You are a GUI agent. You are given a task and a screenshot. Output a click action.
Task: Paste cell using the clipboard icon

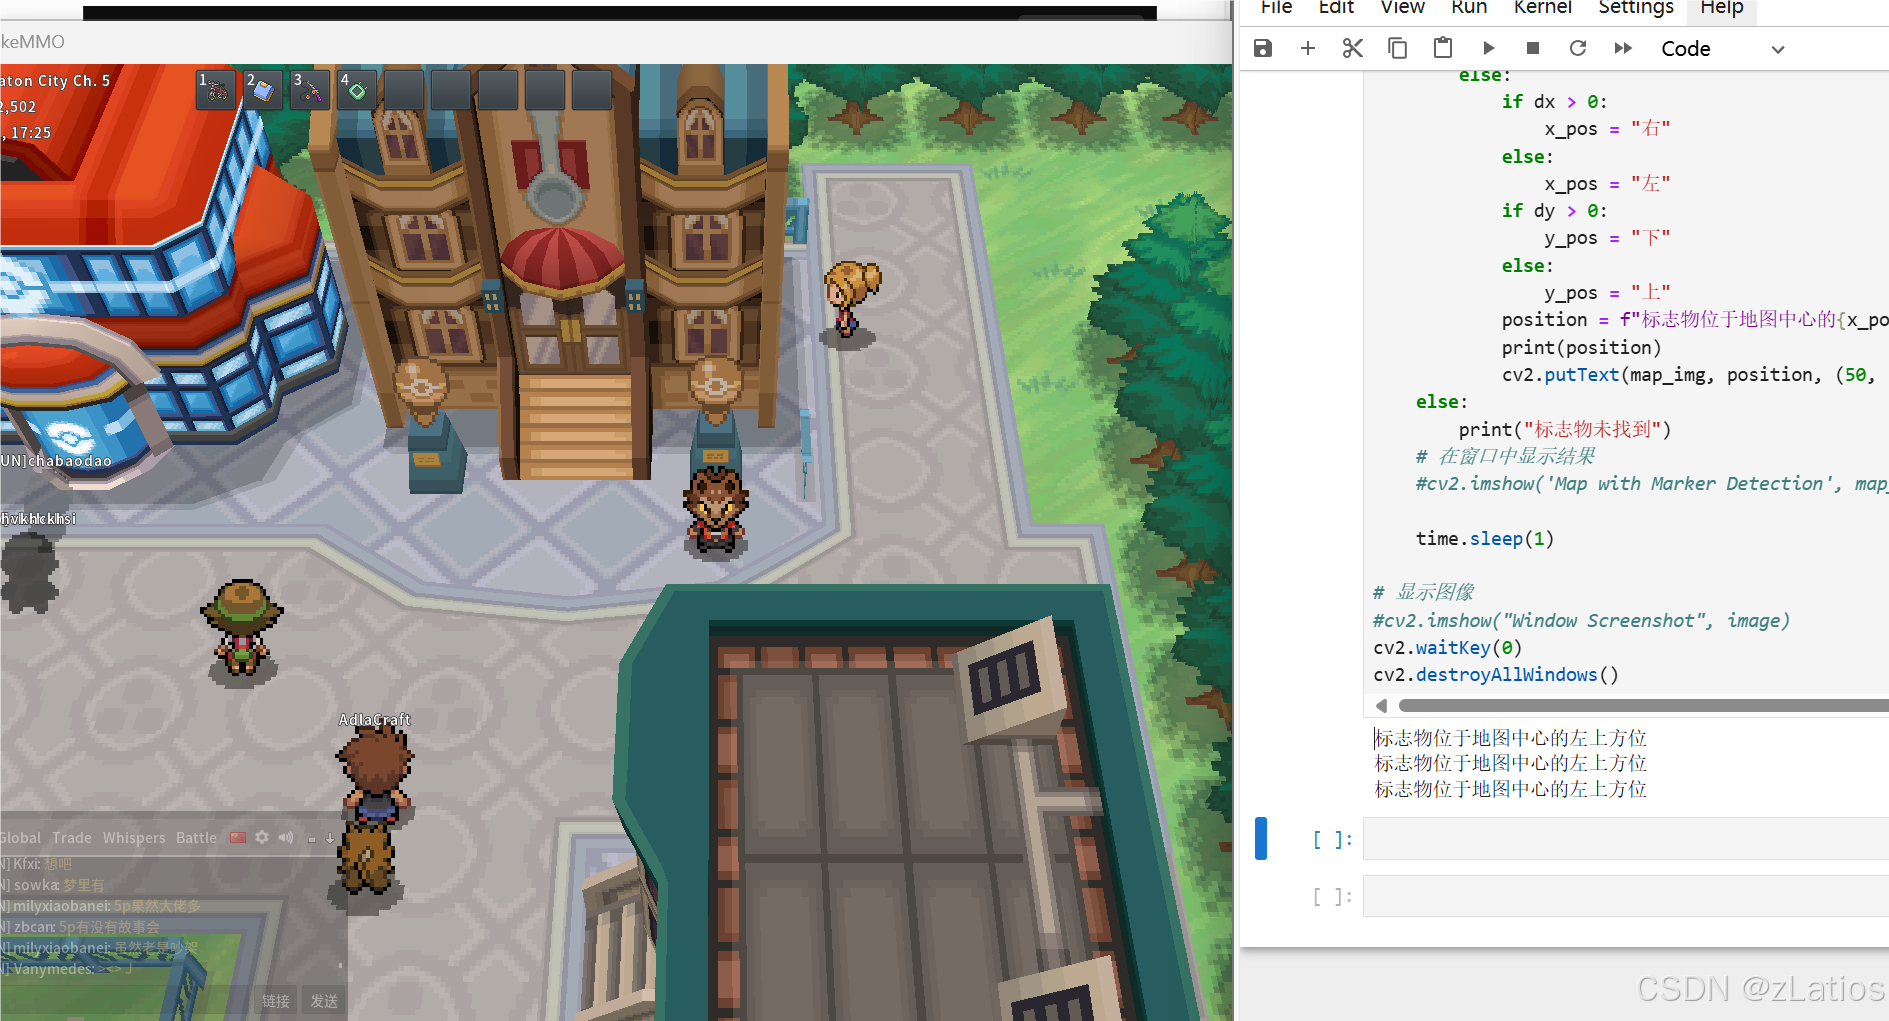click(x=1443, y=48)
